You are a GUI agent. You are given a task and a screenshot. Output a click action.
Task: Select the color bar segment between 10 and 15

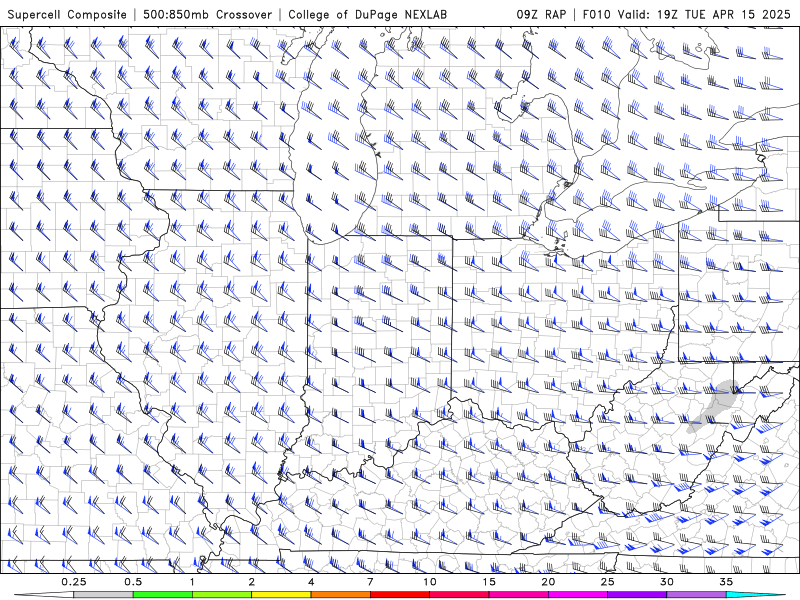pos(459,595)
